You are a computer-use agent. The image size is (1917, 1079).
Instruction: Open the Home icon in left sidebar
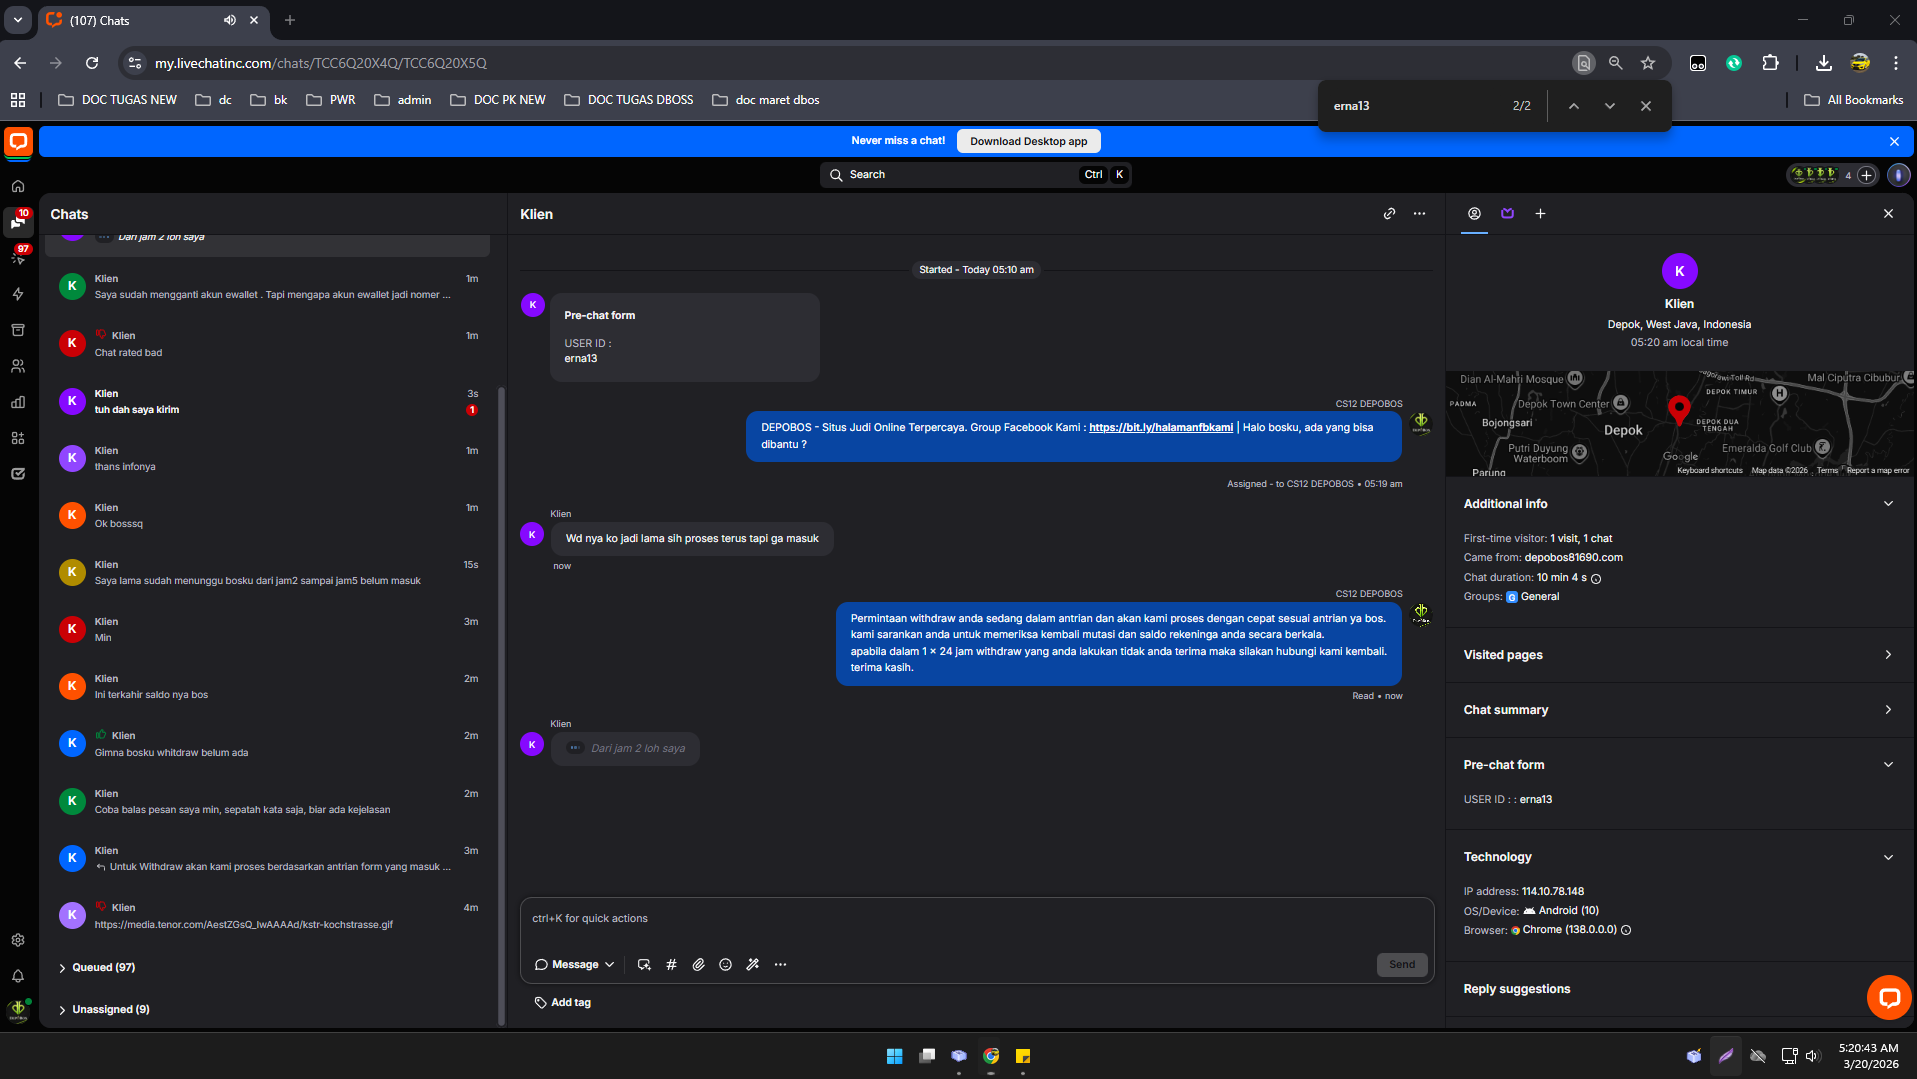tap(18, 186)
